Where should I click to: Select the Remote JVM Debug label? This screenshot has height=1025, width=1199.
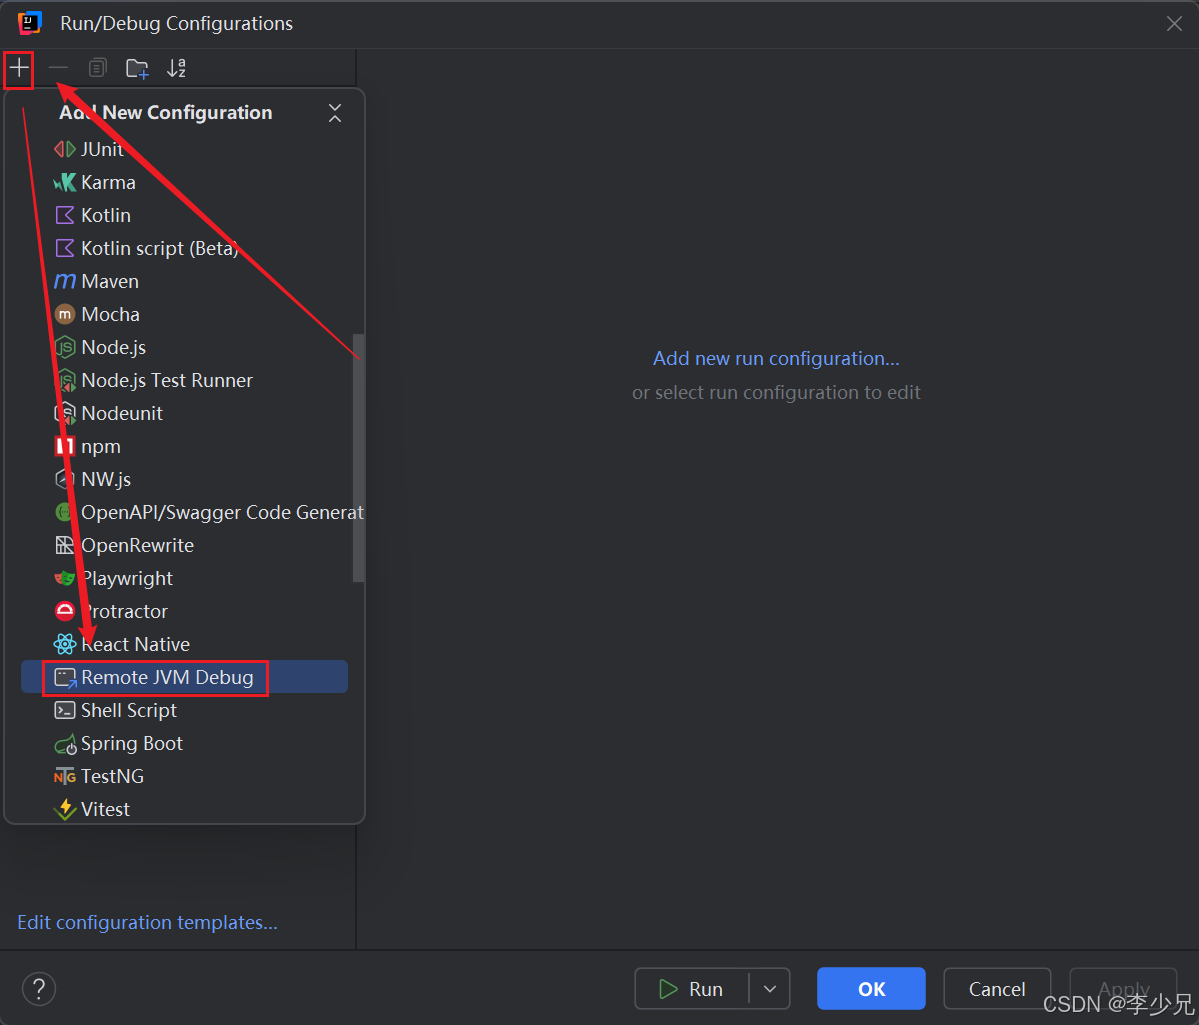(x=167, y=678)
